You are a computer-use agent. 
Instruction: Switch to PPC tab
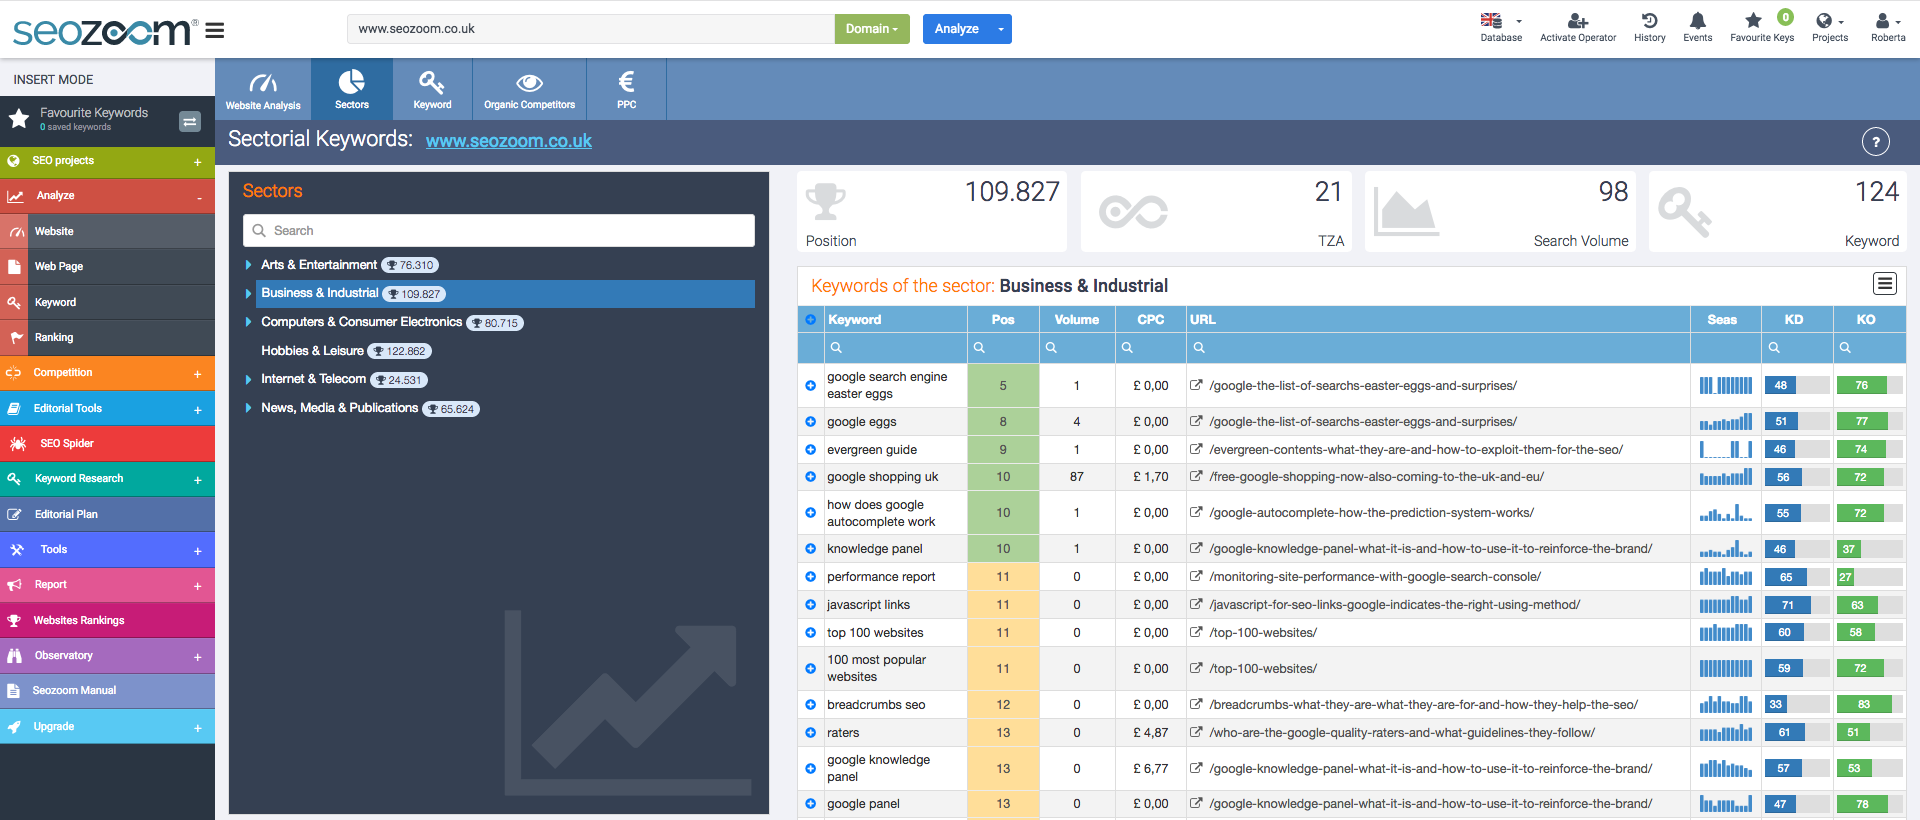[x=627, y=90]
